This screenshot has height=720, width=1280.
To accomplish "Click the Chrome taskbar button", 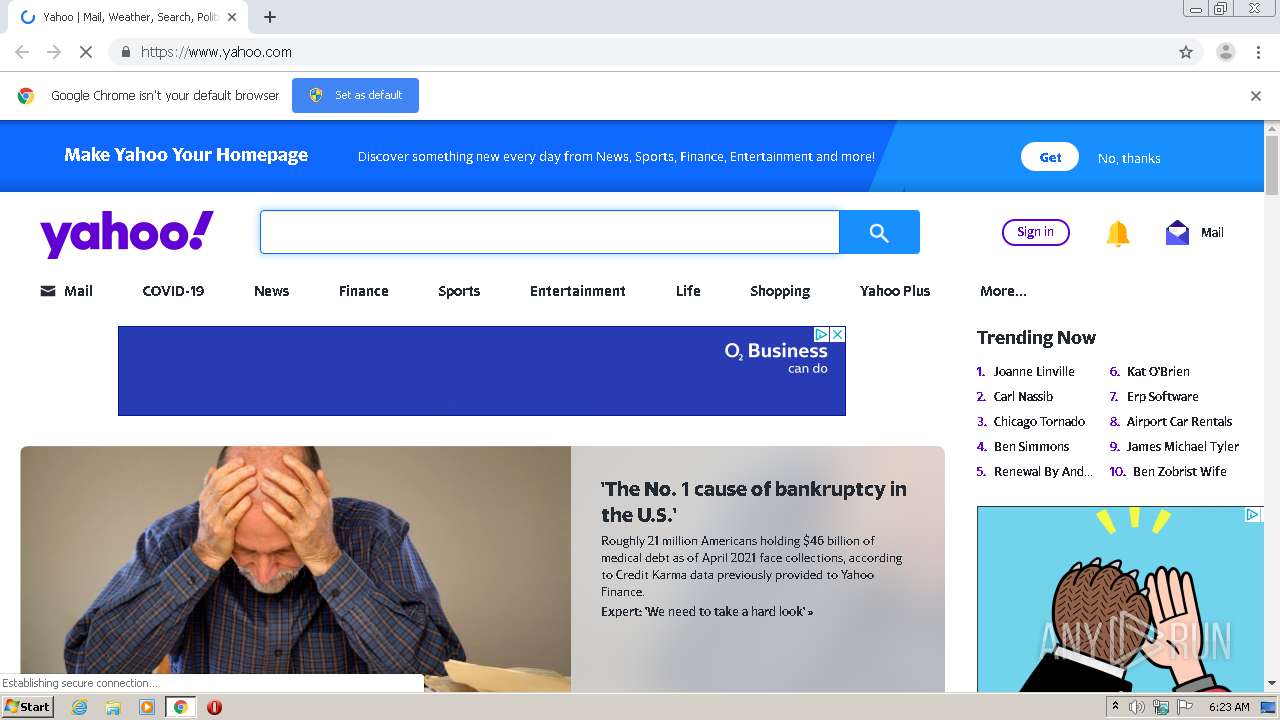I will pos(180,707).
